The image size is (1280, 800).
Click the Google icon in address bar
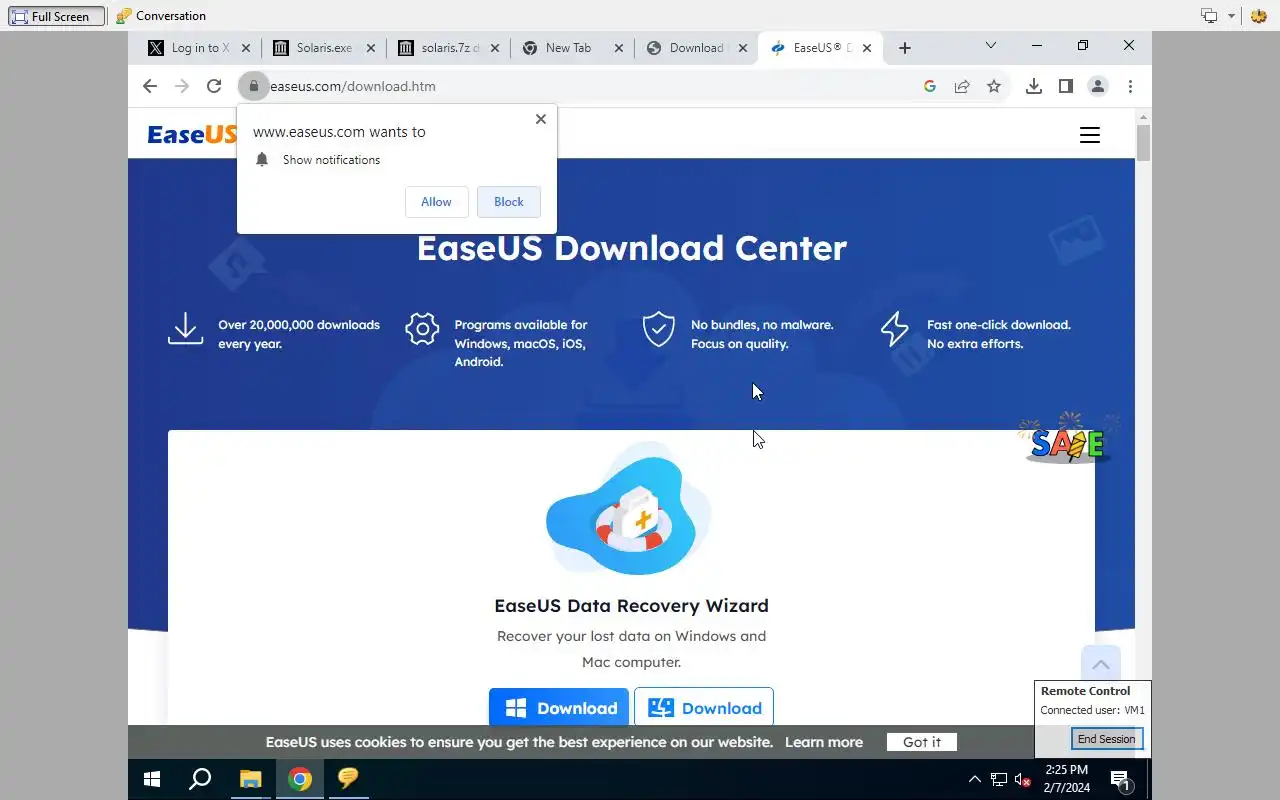(x=930, y=86)
